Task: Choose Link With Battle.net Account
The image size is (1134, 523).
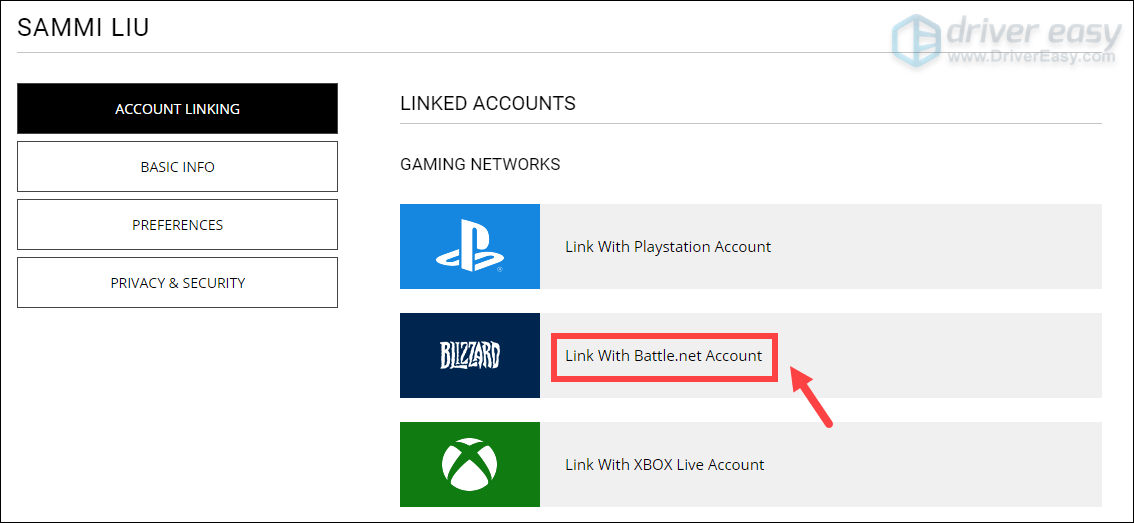Action: coord(663,356)
